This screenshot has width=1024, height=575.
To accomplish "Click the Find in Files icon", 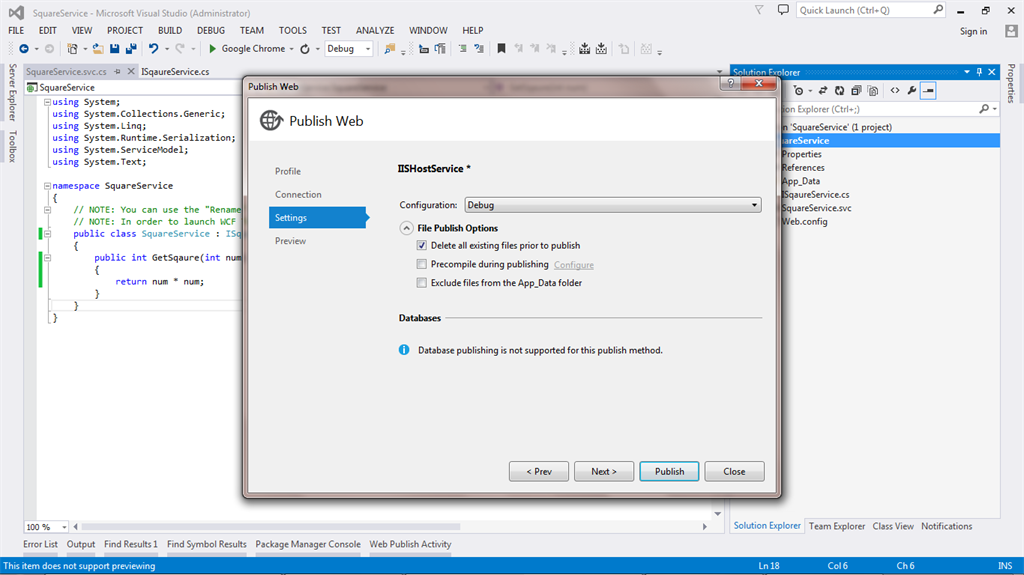I will 390,49.
